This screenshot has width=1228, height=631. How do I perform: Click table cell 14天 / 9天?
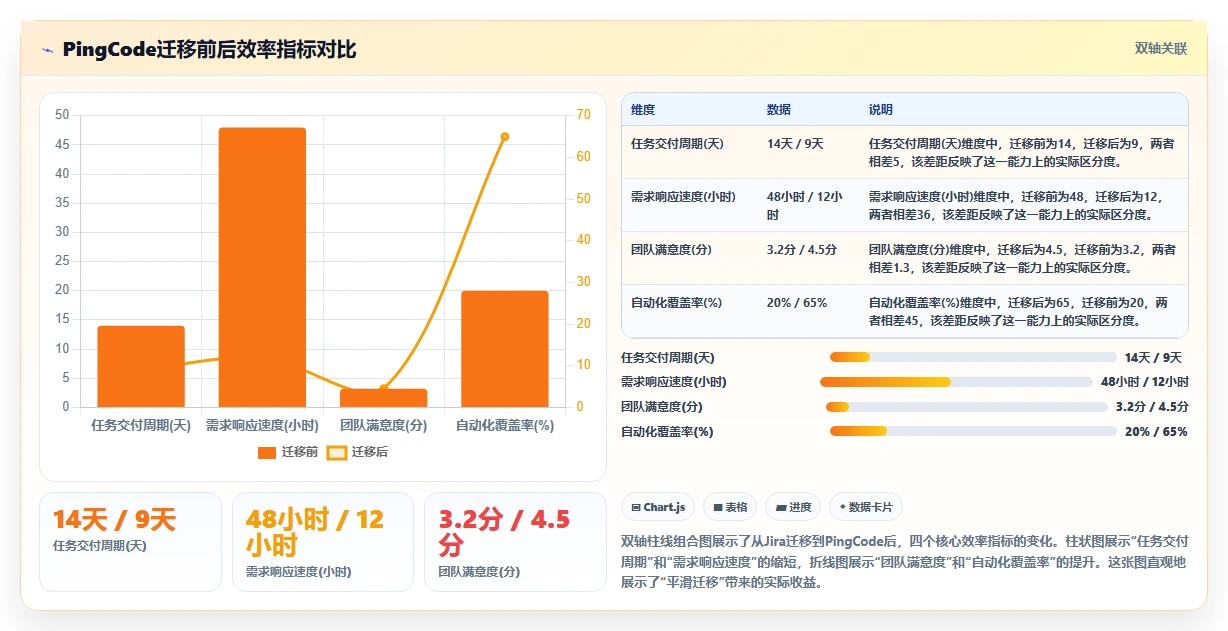point(795,144)
